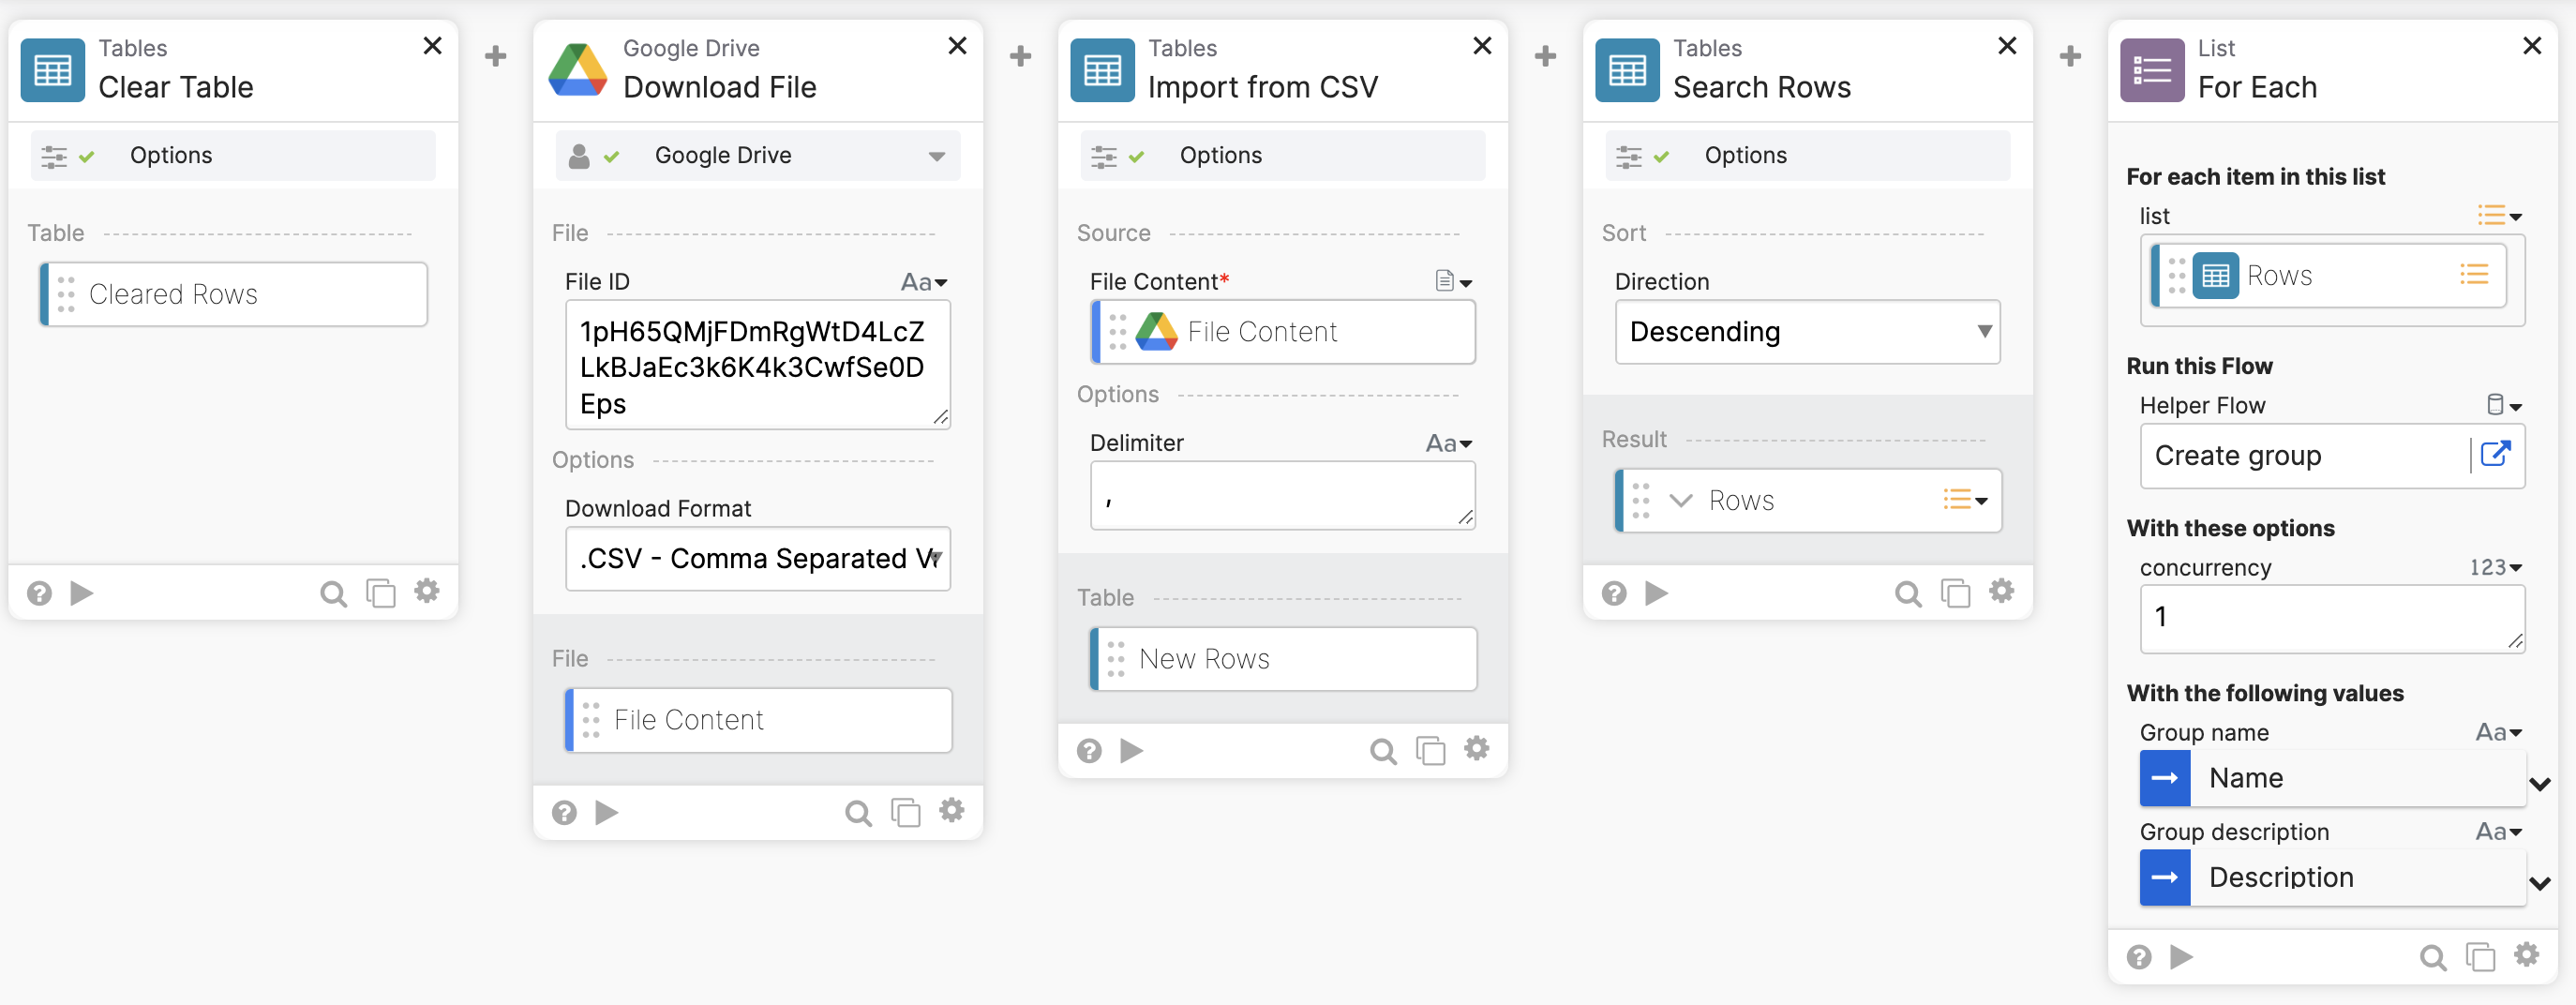Viewport: 2576px width, 1005px height.
Task: Open Create group helper flow link
Action: (2495, 455)
